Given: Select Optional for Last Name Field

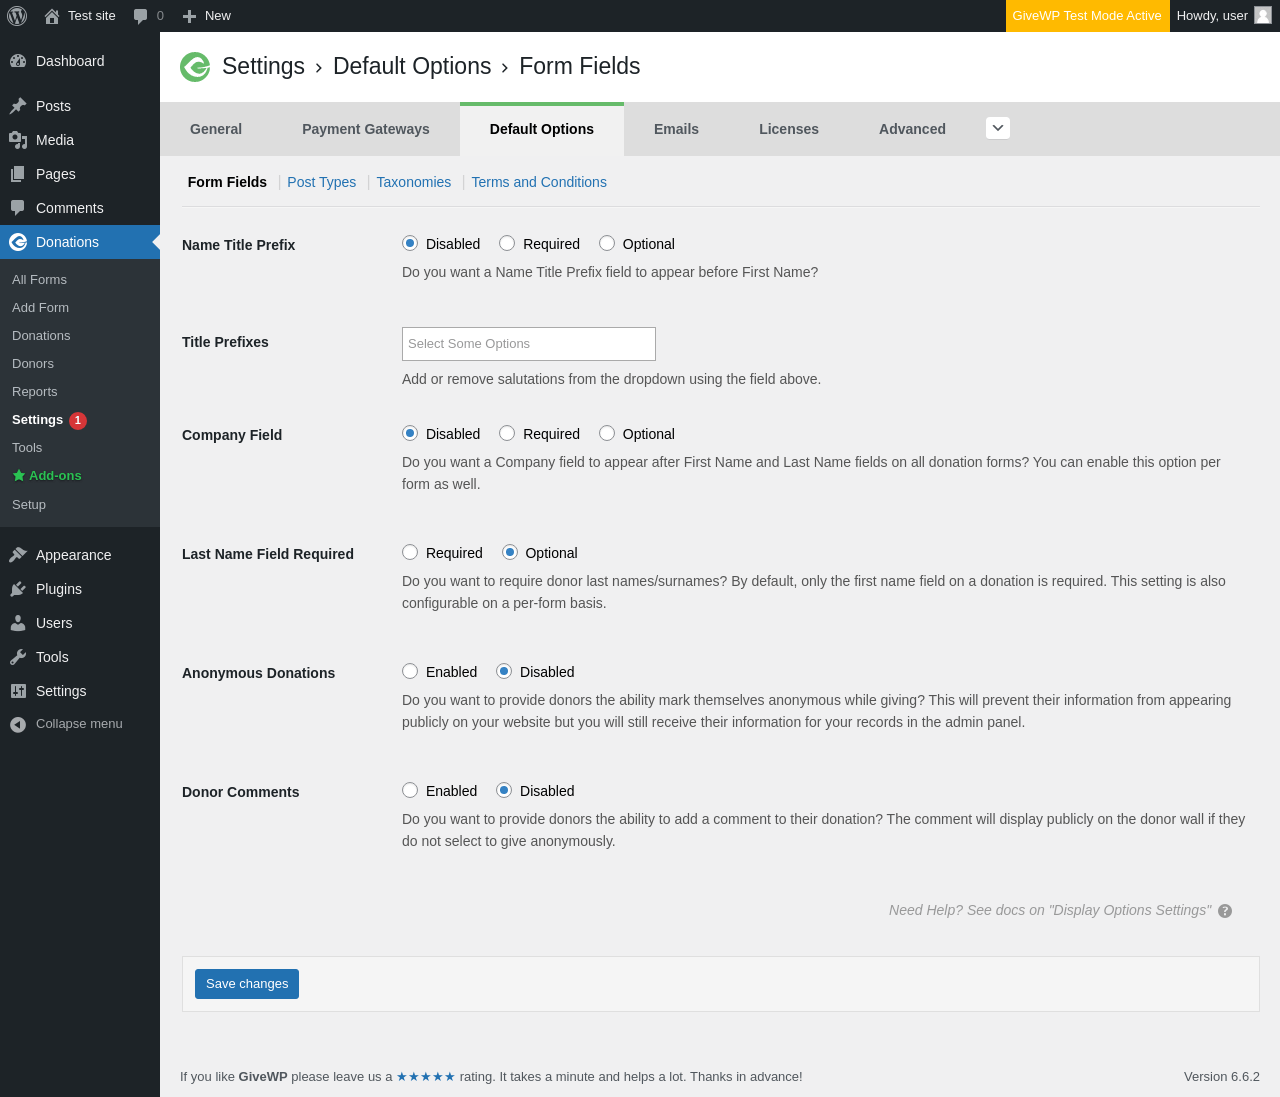Looking at the screenshot, I should pos(510,552).
